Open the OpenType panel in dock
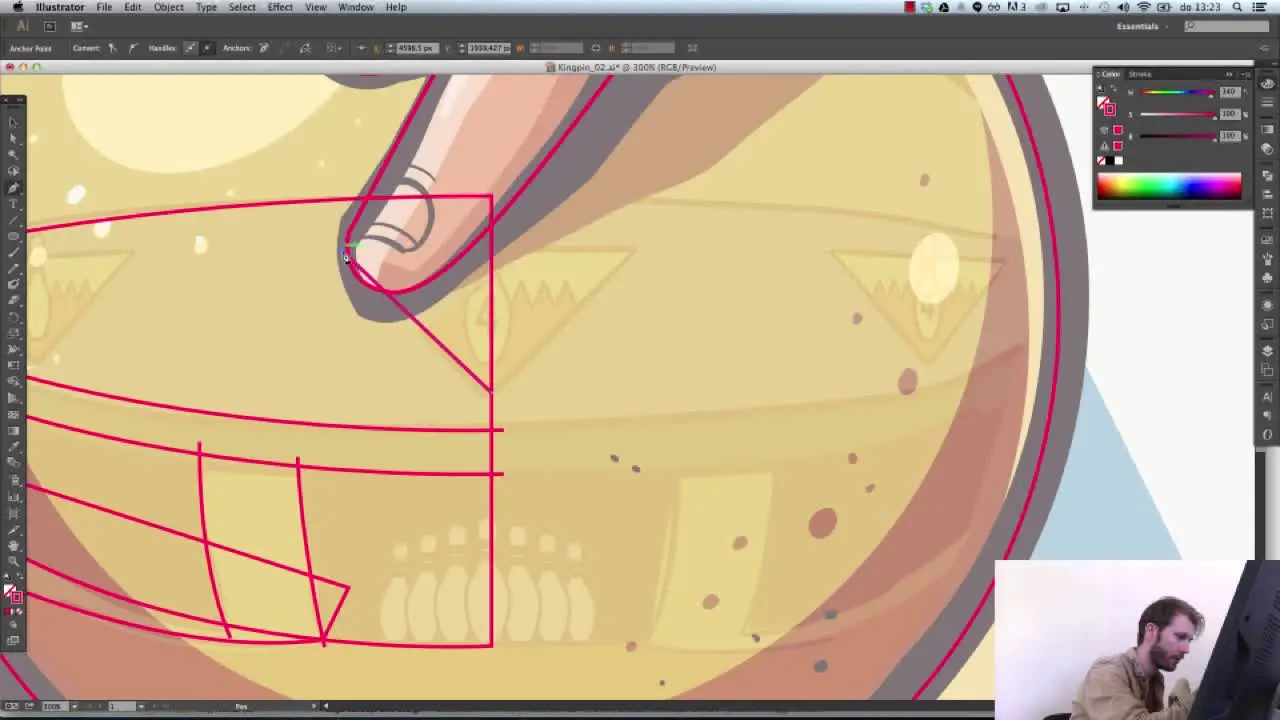The width and height of the screenshot is (1280, 720). point(1268,435)
